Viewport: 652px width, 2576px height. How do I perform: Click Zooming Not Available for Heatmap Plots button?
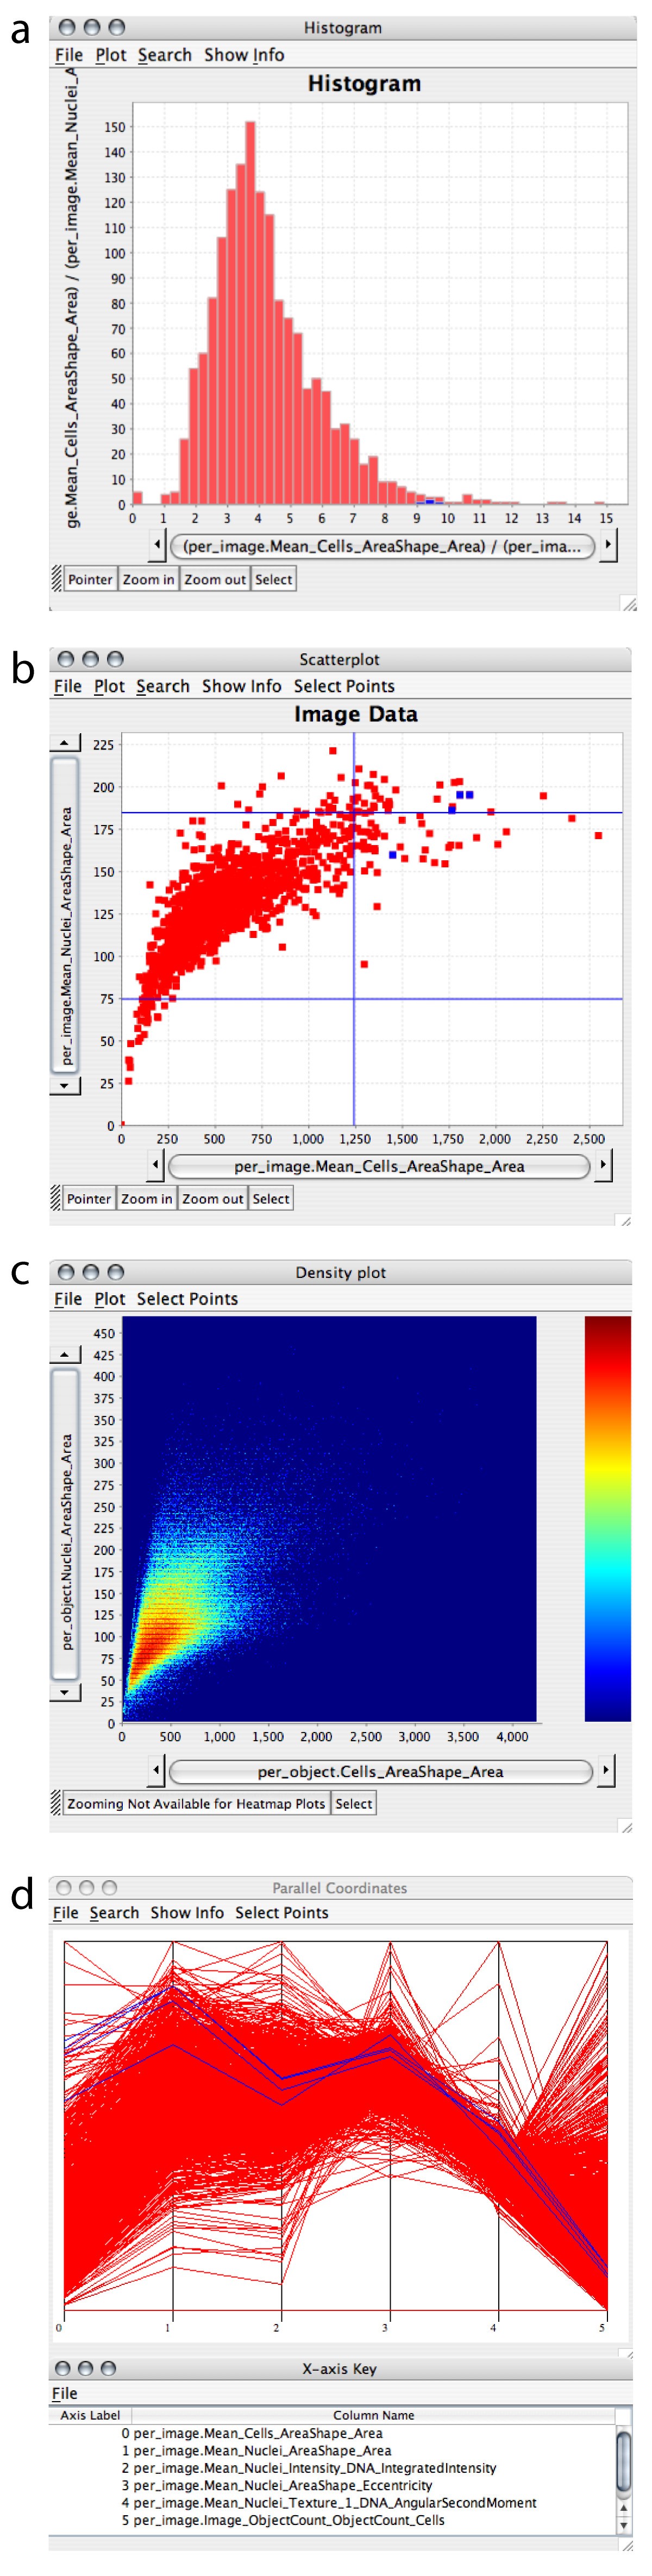point(196,1804)
